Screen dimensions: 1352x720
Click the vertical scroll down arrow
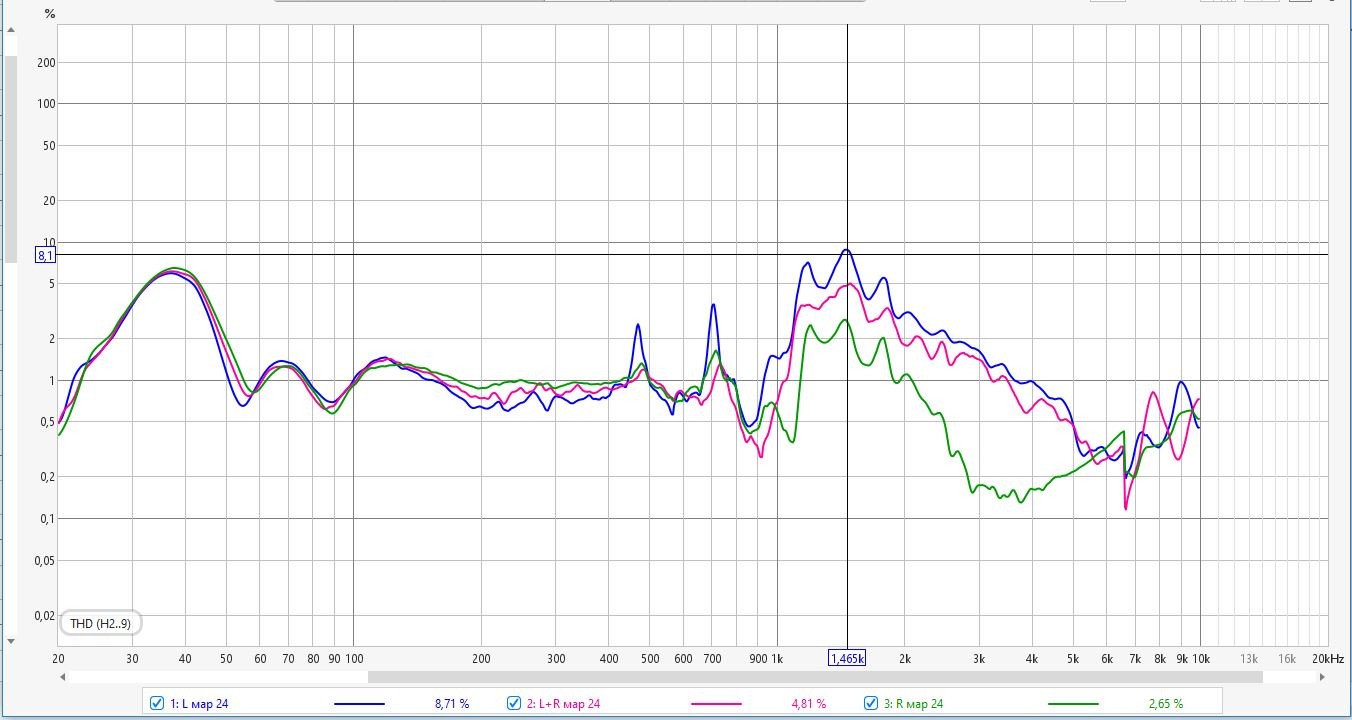point(11,641)
